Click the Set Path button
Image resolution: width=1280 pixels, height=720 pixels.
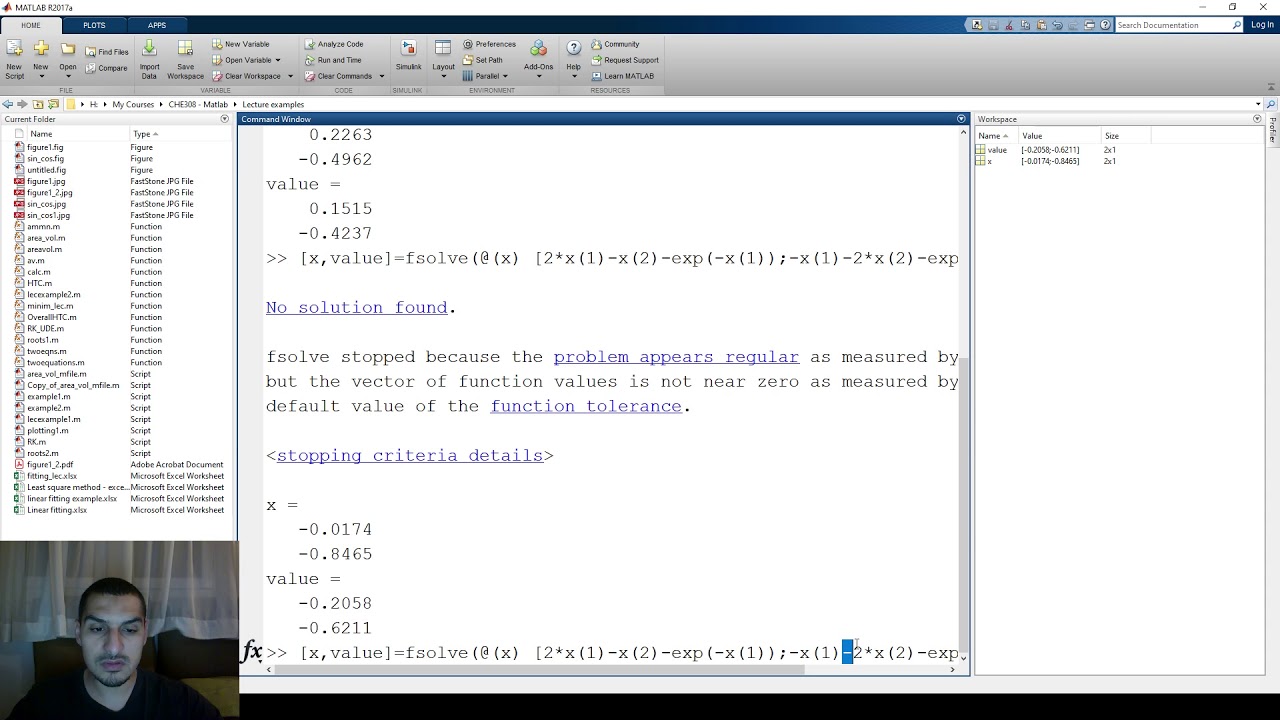(x=482, y=60)
